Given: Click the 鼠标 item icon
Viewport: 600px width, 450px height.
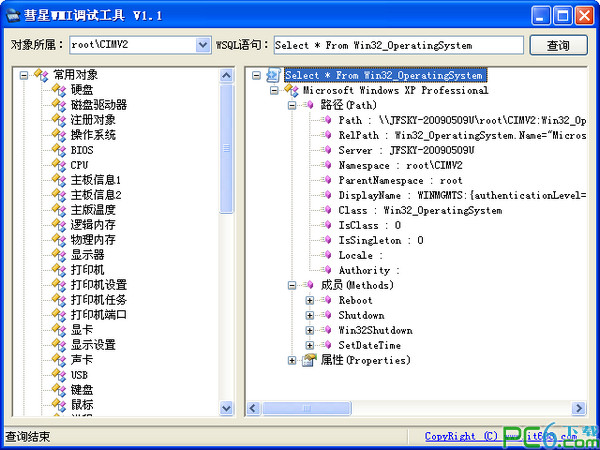Looking at the screenshot, I should click(59, 405).
